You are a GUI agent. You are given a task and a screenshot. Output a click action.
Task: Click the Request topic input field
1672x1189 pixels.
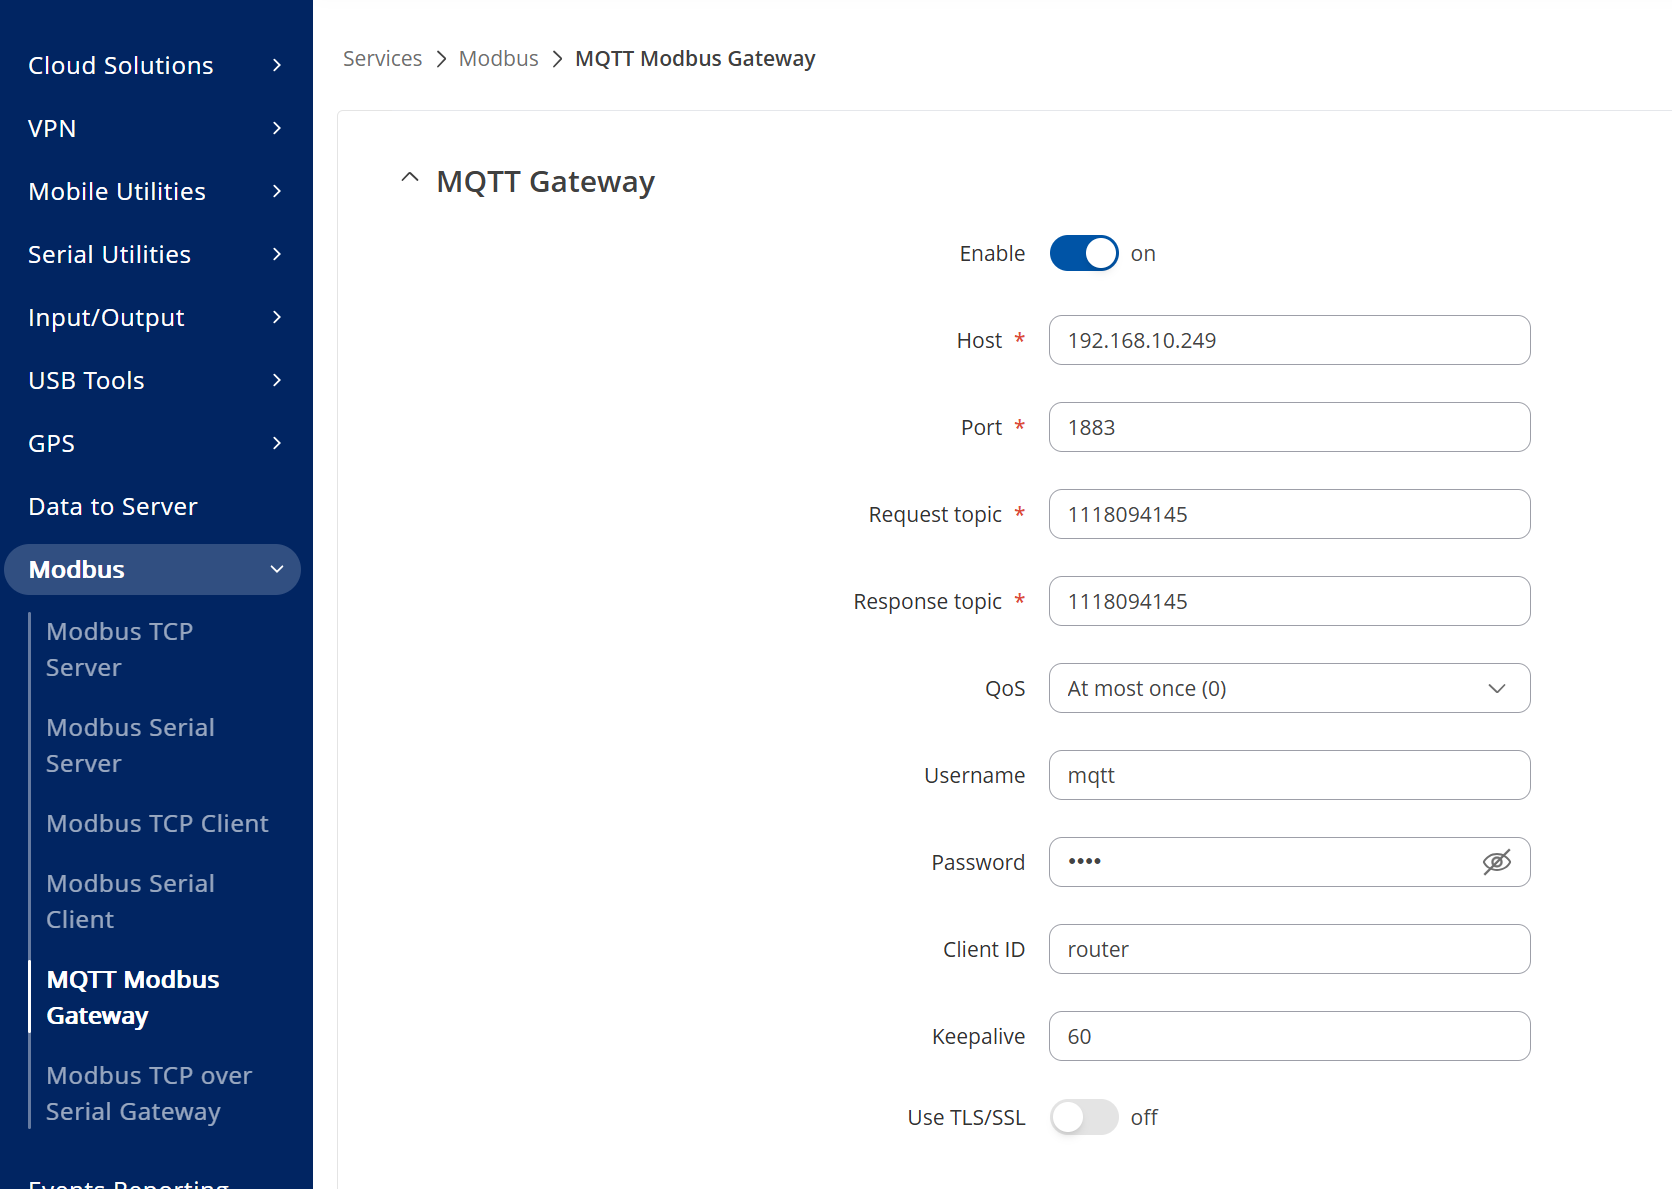[x=1289, y=514]
